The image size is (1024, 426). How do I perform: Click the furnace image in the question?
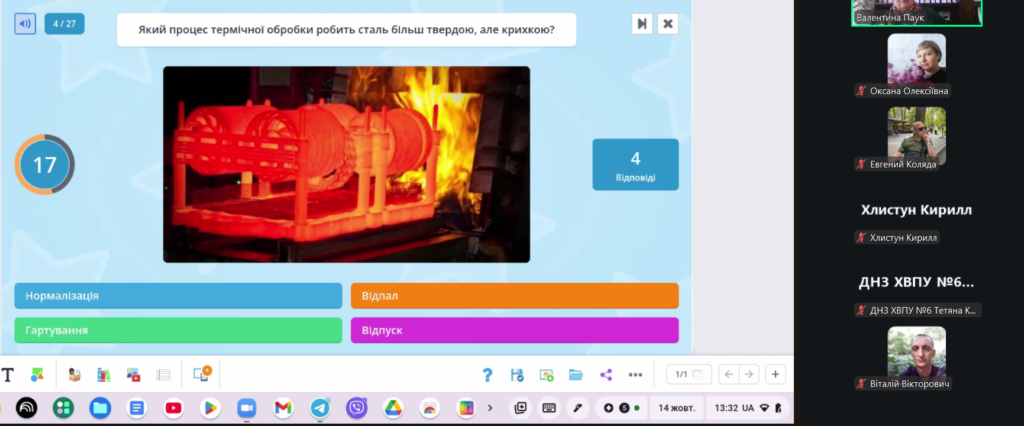[346, 164]
